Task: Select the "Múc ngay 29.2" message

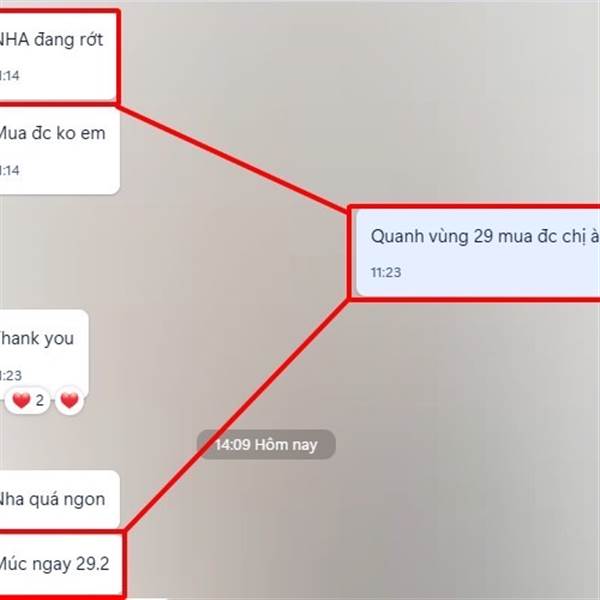Action: 60,564
